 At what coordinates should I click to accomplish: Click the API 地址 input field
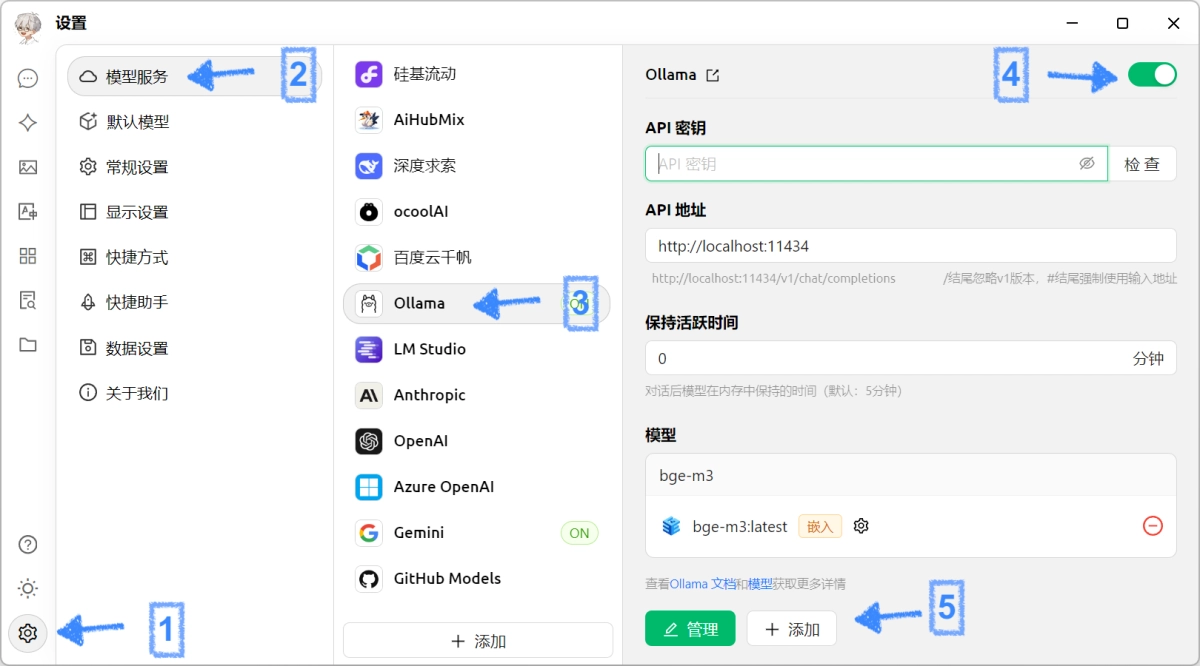point(911,246)
